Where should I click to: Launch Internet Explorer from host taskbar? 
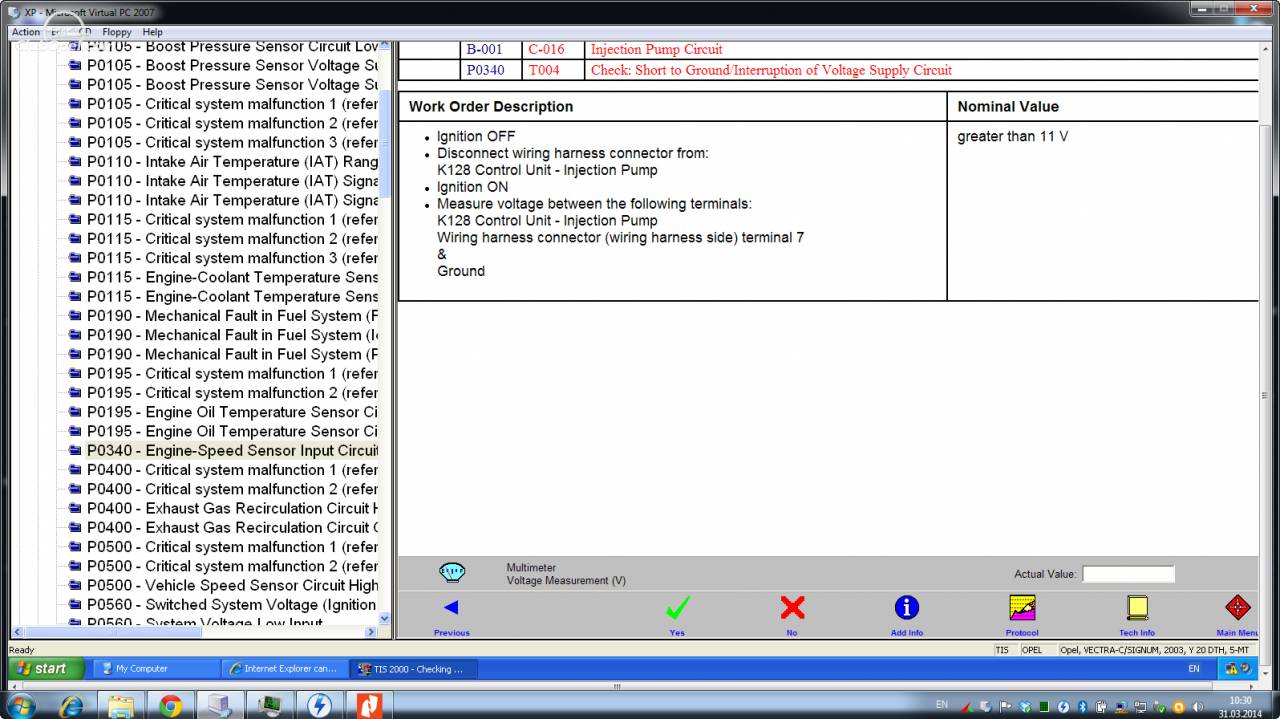pyautogui.click(x=71, y=706)
